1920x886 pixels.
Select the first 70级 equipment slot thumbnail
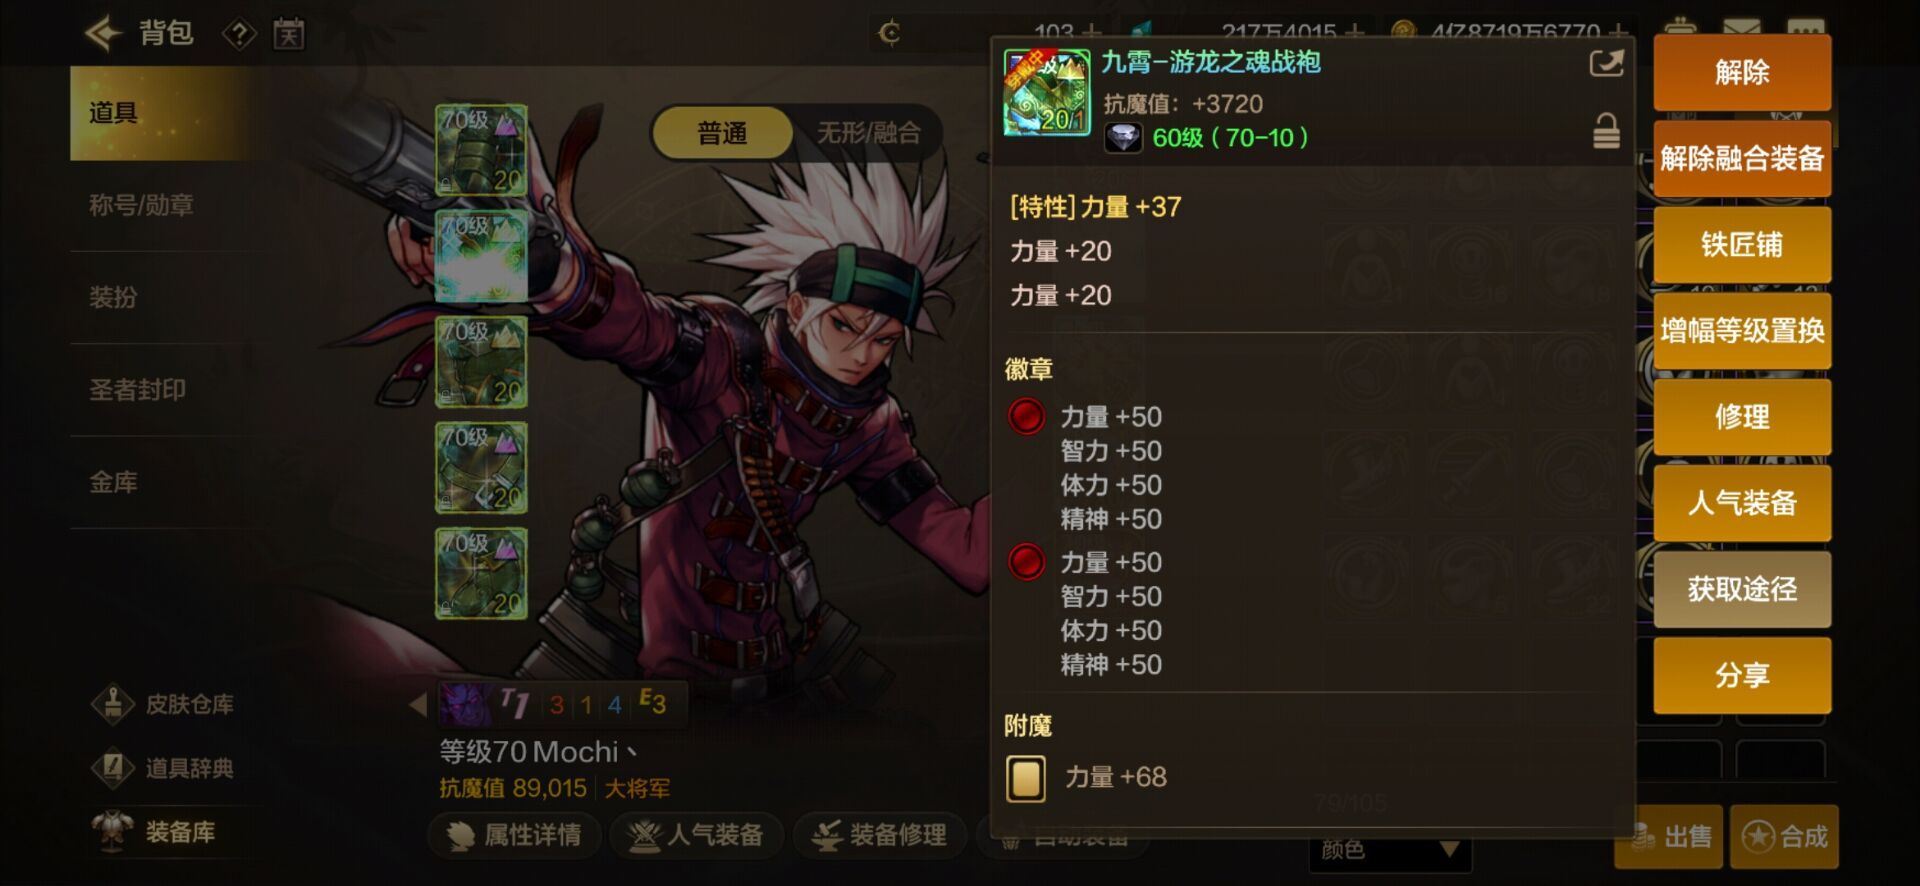click(481, 149)
